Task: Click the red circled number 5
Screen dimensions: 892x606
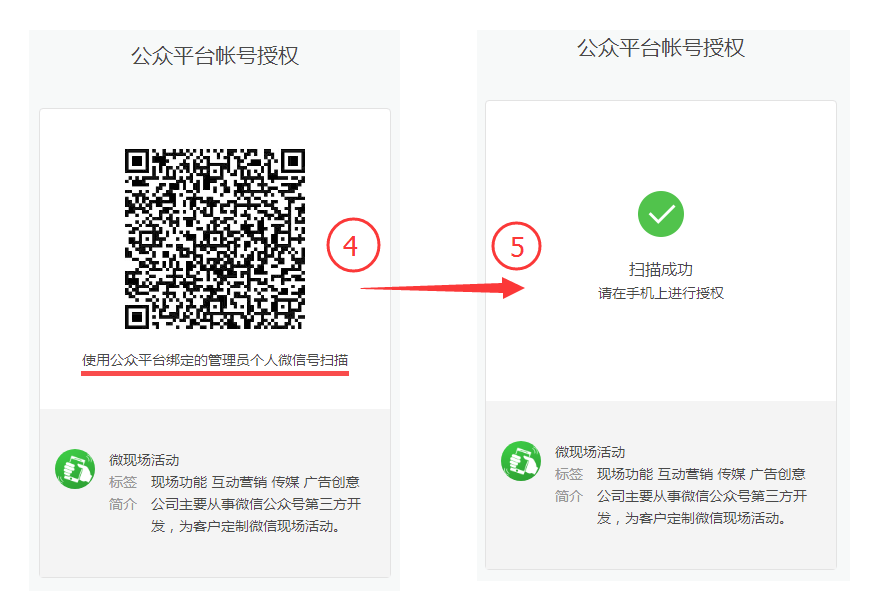Action: 517,246
